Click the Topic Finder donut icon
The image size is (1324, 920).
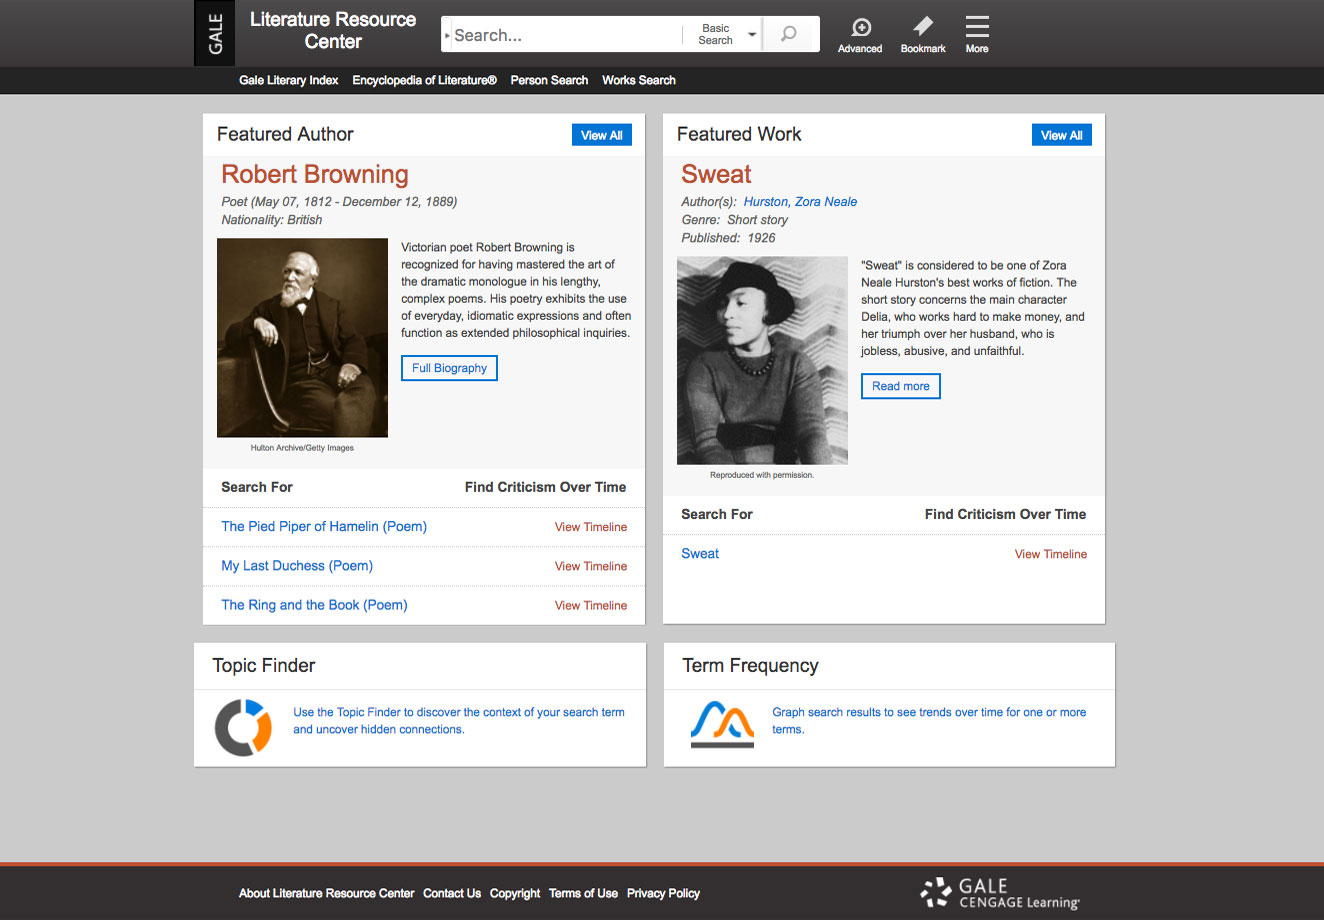point(243,727)
